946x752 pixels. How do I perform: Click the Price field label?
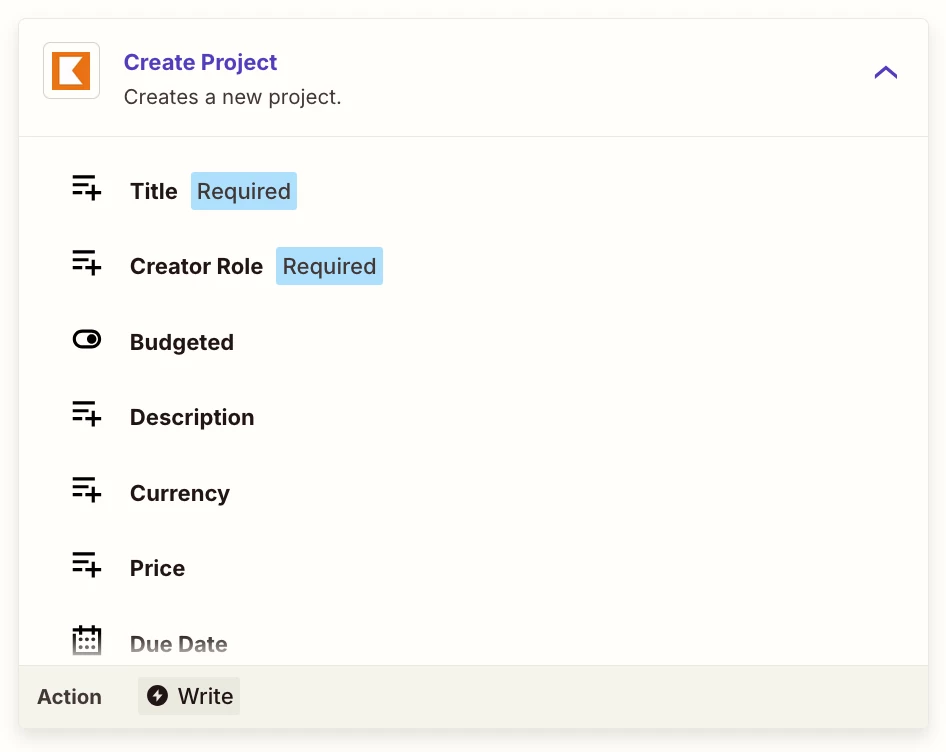(157, 568)
